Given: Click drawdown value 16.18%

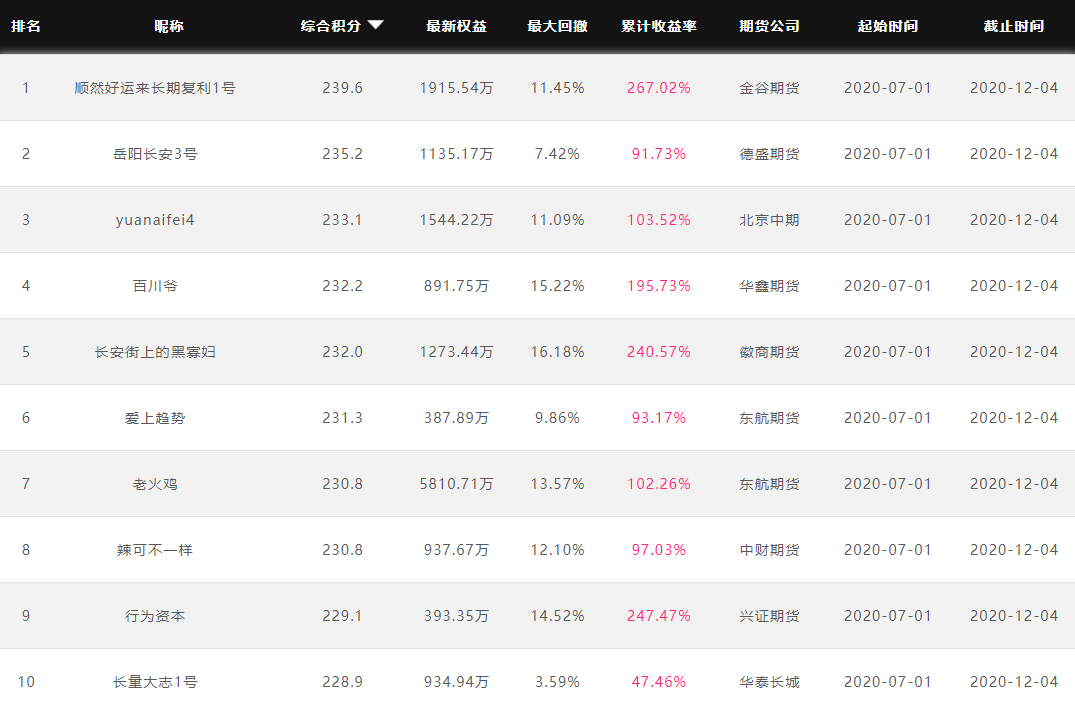Looking at the screenshot, I should click(557, 352).
